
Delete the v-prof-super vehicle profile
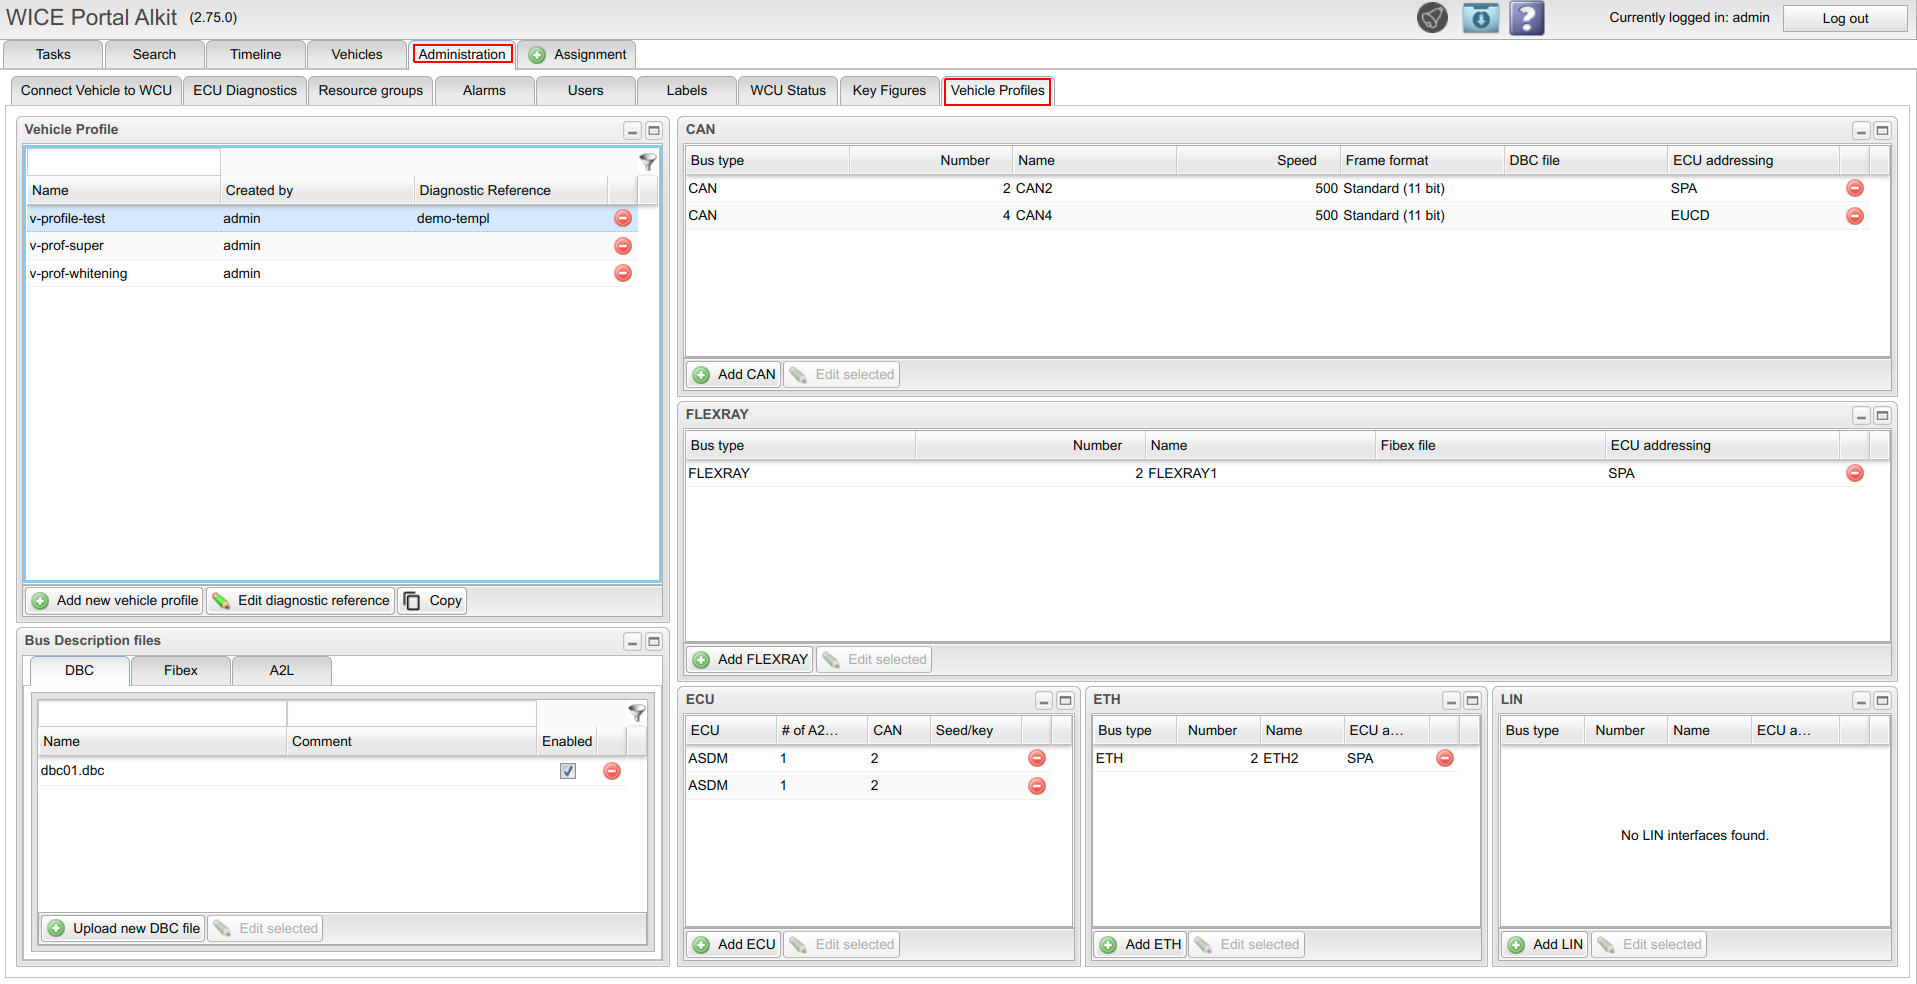click(623, 246)
